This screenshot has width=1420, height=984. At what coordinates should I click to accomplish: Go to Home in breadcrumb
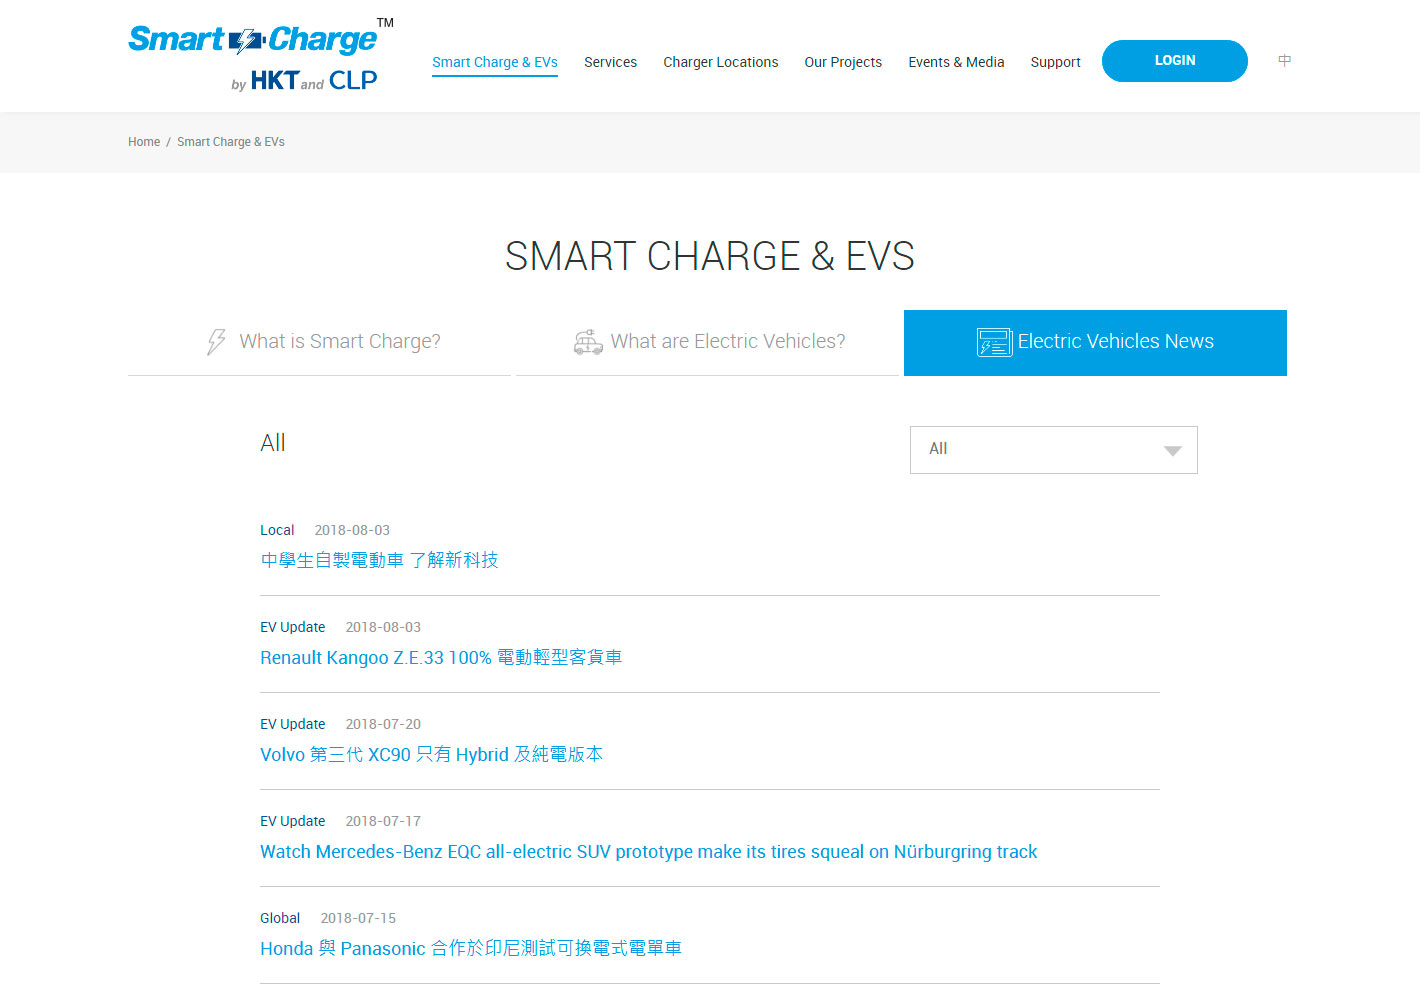point(144,142)
